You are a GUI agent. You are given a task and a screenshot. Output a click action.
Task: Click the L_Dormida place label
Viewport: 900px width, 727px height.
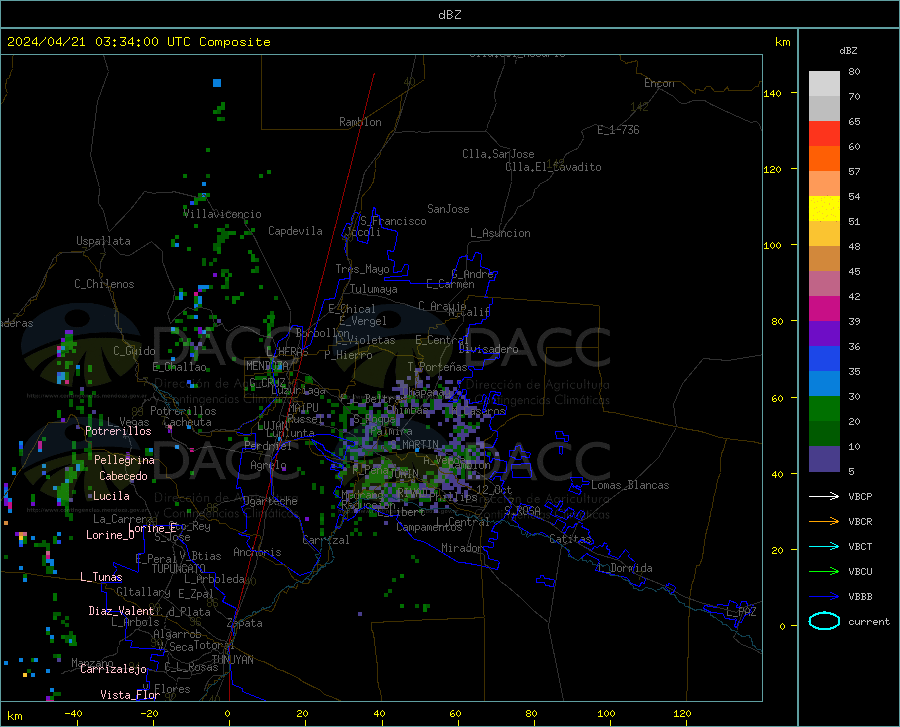(x=624, y=568)
